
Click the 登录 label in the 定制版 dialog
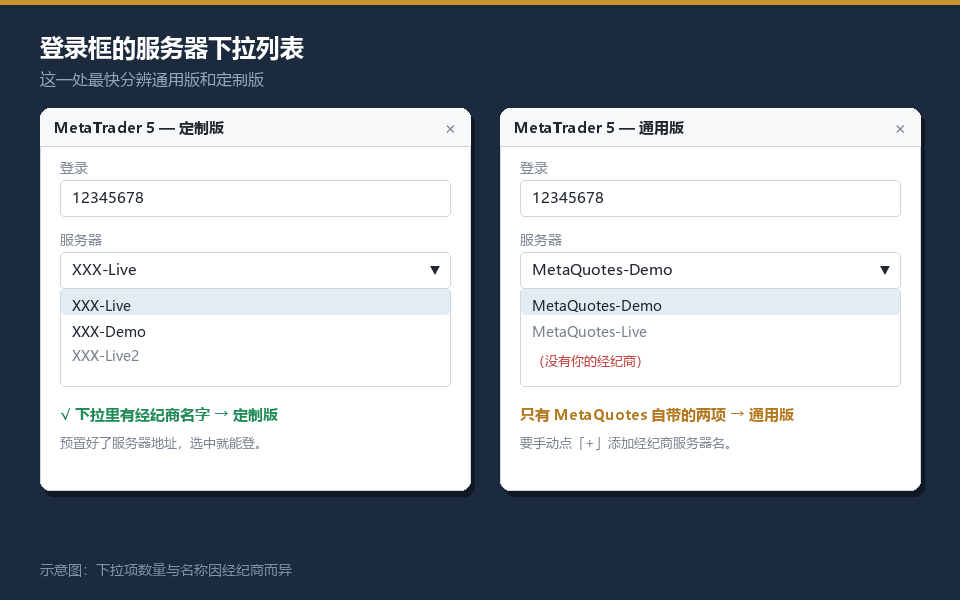(74, 168)
